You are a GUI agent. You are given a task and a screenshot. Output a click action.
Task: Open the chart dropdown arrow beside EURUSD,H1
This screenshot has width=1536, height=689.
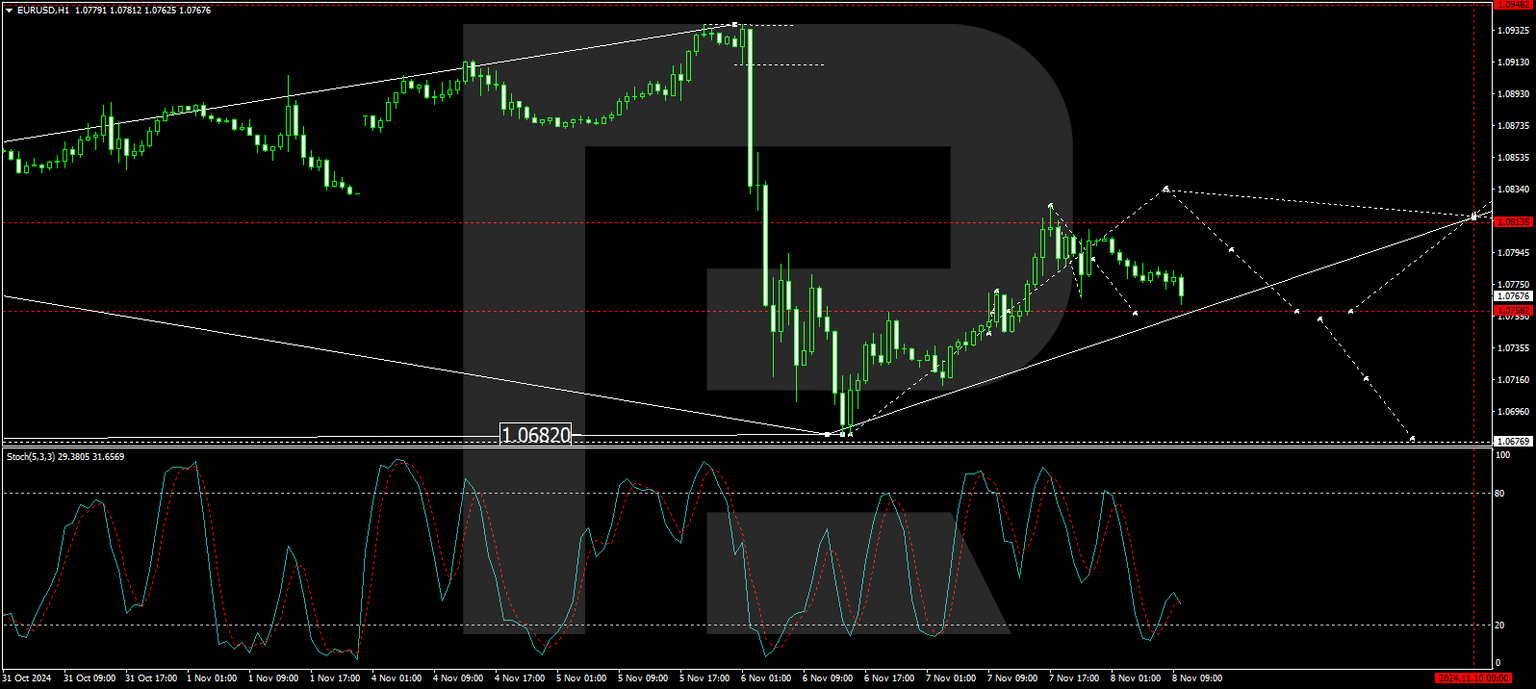point(8,10)
